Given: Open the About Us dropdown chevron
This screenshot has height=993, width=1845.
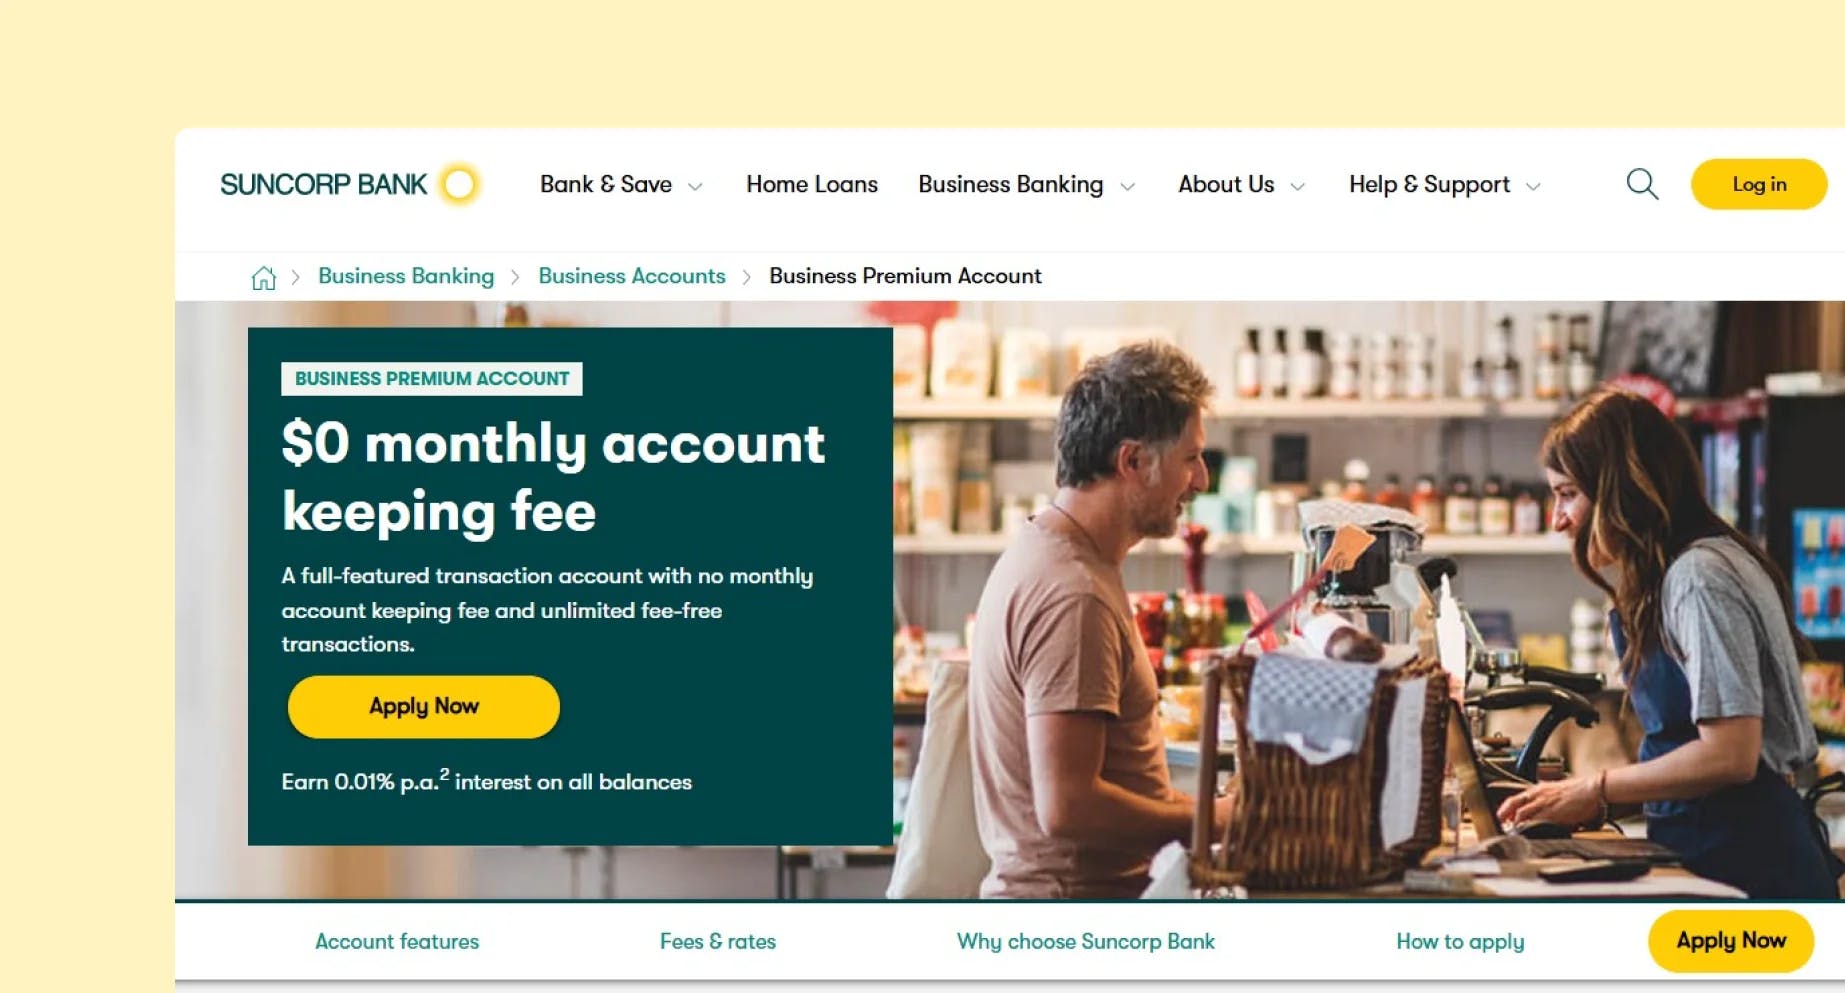Looking at the screenshot, I should pyautogui.click(x=1298, y=186).
